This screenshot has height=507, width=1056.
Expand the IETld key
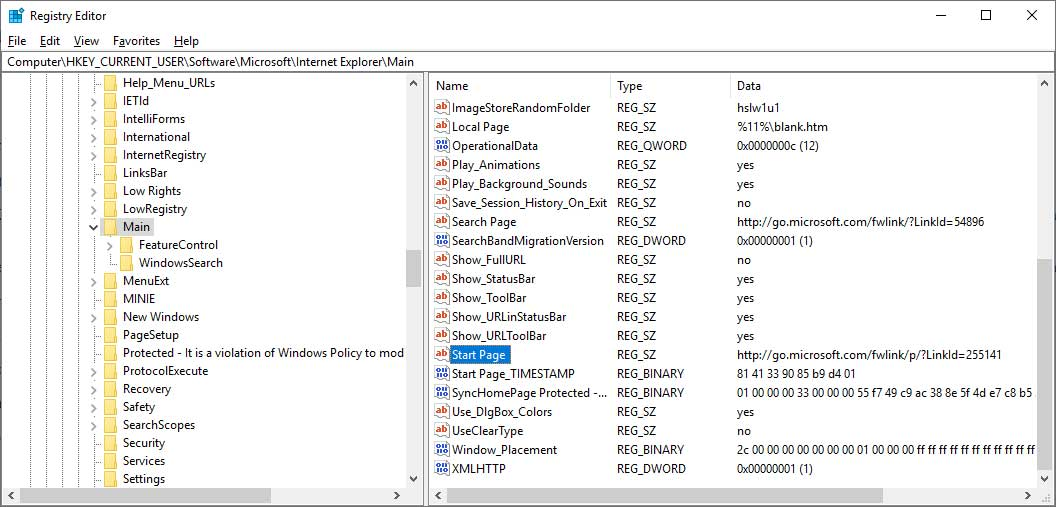[x=94, y=101]
